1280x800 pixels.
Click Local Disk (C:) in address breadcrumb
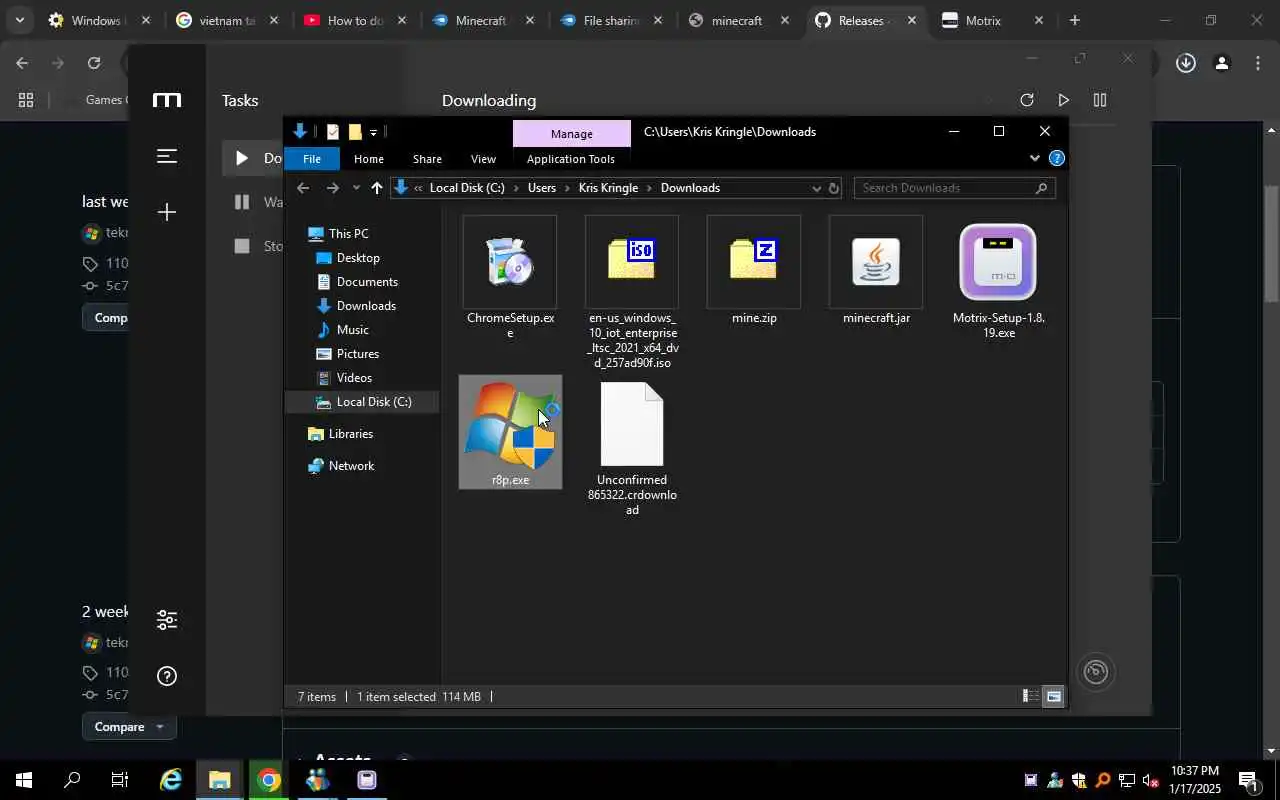tap(467, 188)
